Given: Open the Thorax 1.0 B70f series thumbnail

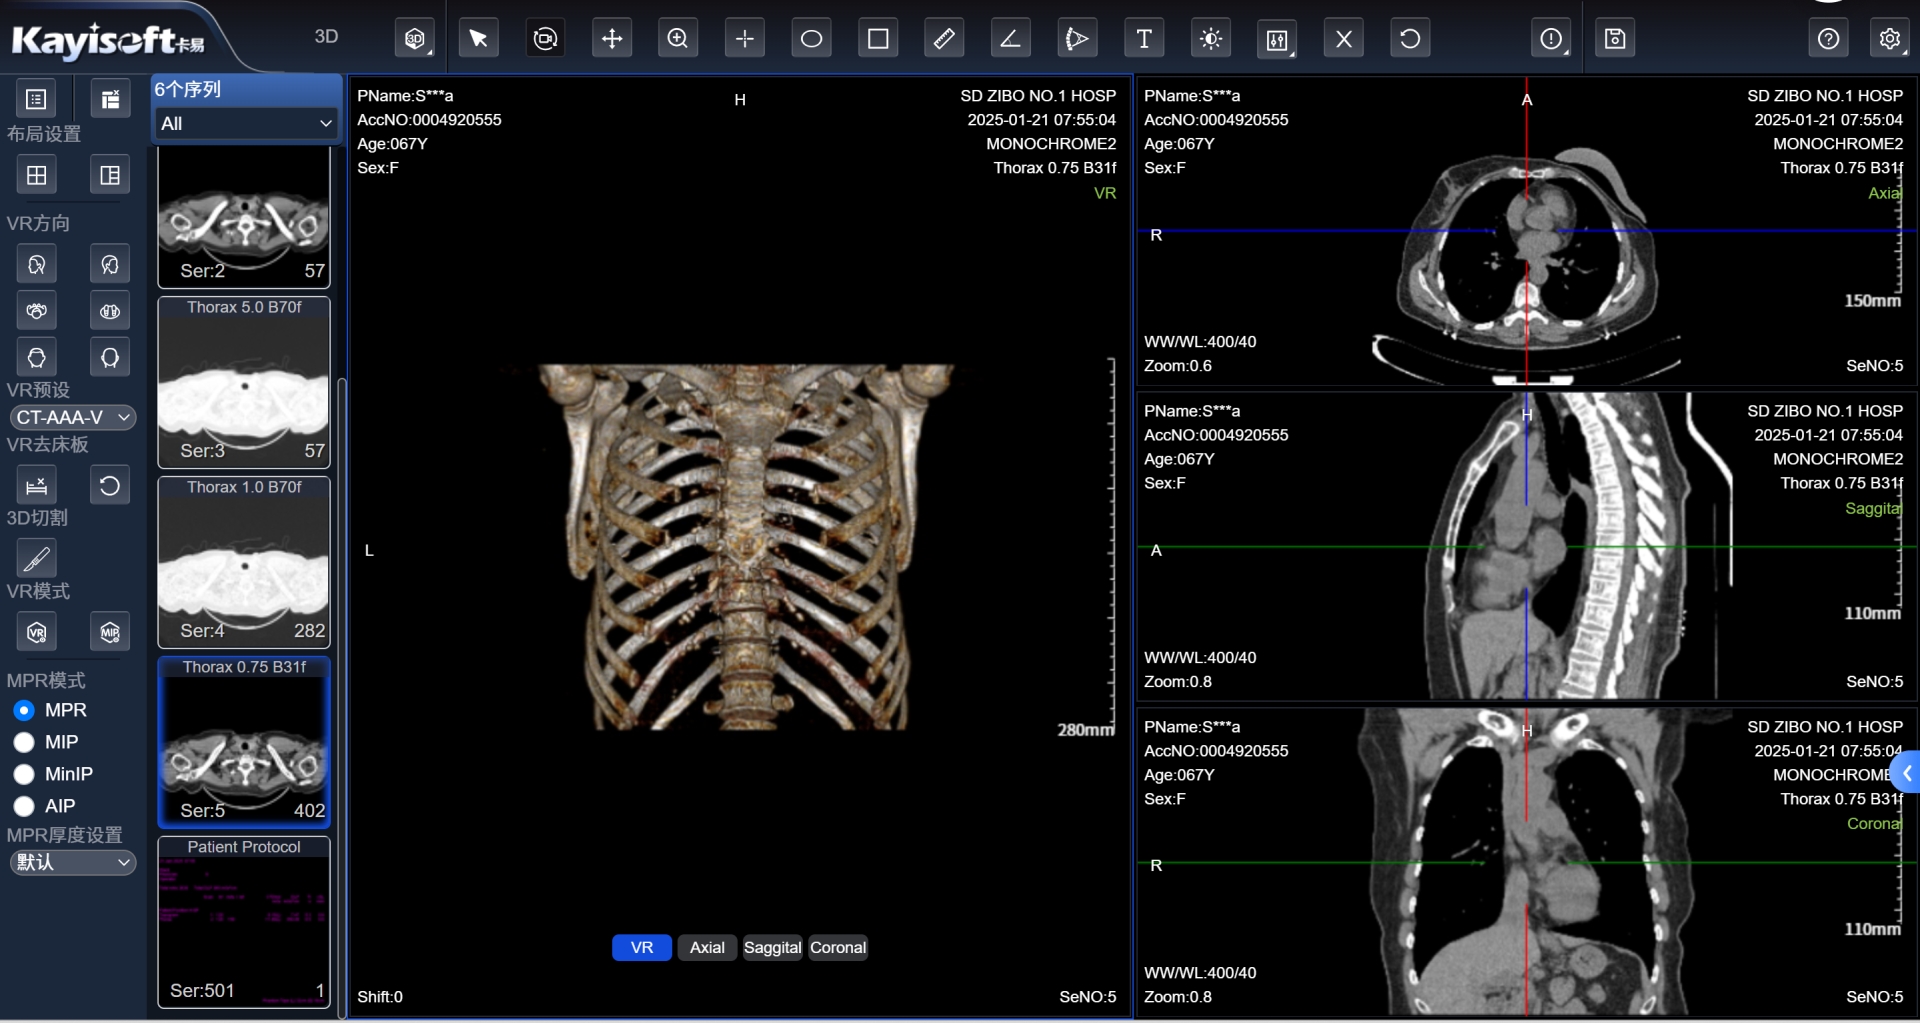Looking at the screenshot, I should tap(244, 562).
